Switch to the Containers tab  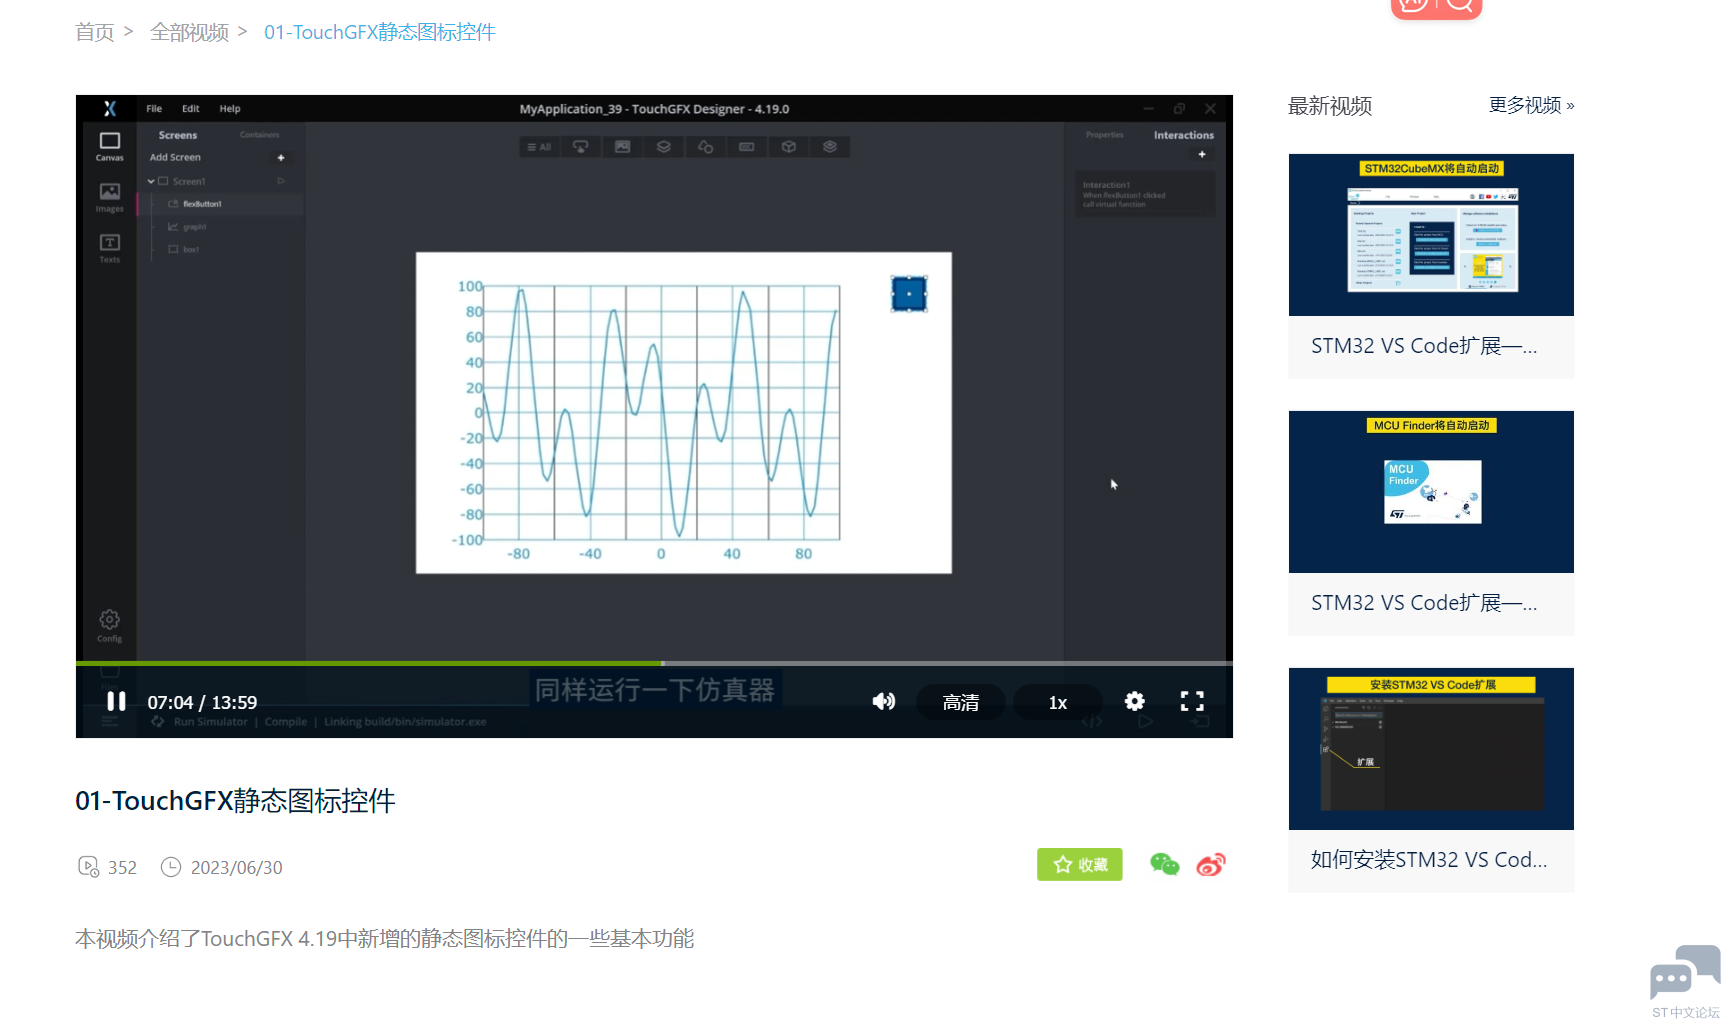[260, 135]
